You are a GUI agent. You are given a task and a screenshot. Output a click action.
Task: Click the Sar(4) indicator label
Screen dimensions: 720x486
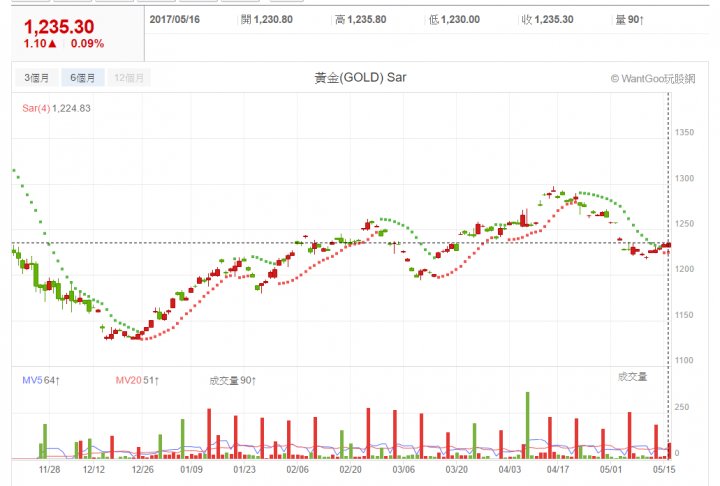pos(36,108)
